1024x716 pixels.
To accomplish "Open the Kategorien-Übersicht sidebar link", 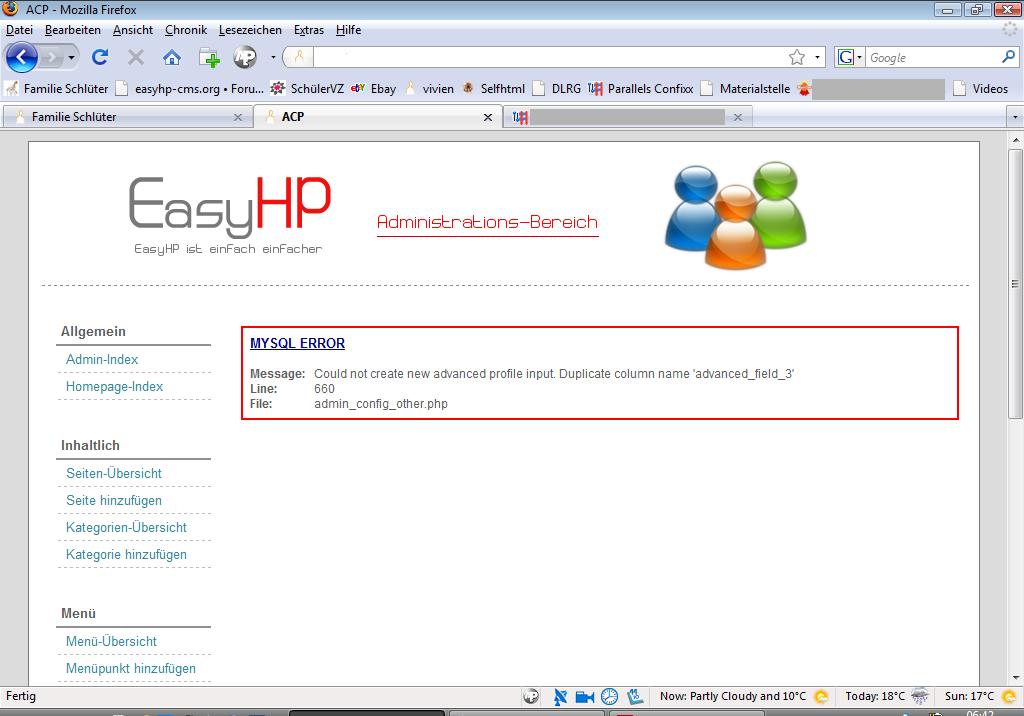I will pos(126,527).
